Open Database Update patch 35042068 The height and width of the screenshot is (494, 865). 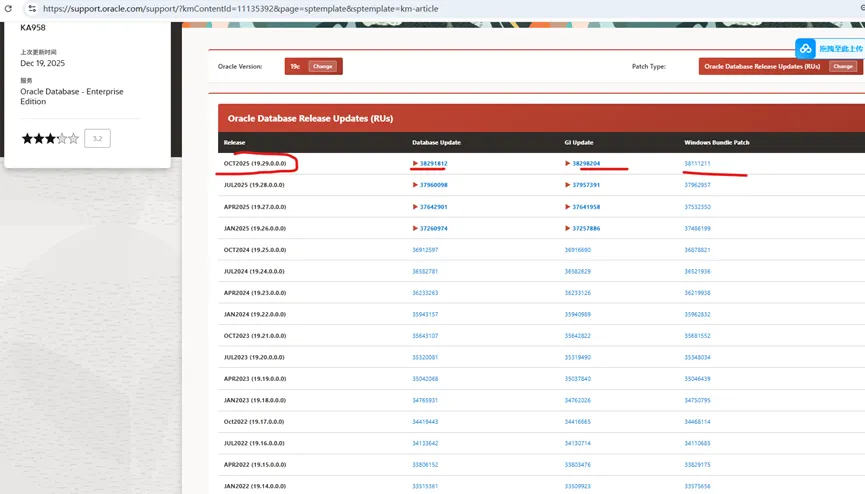[x=425, y=379]
